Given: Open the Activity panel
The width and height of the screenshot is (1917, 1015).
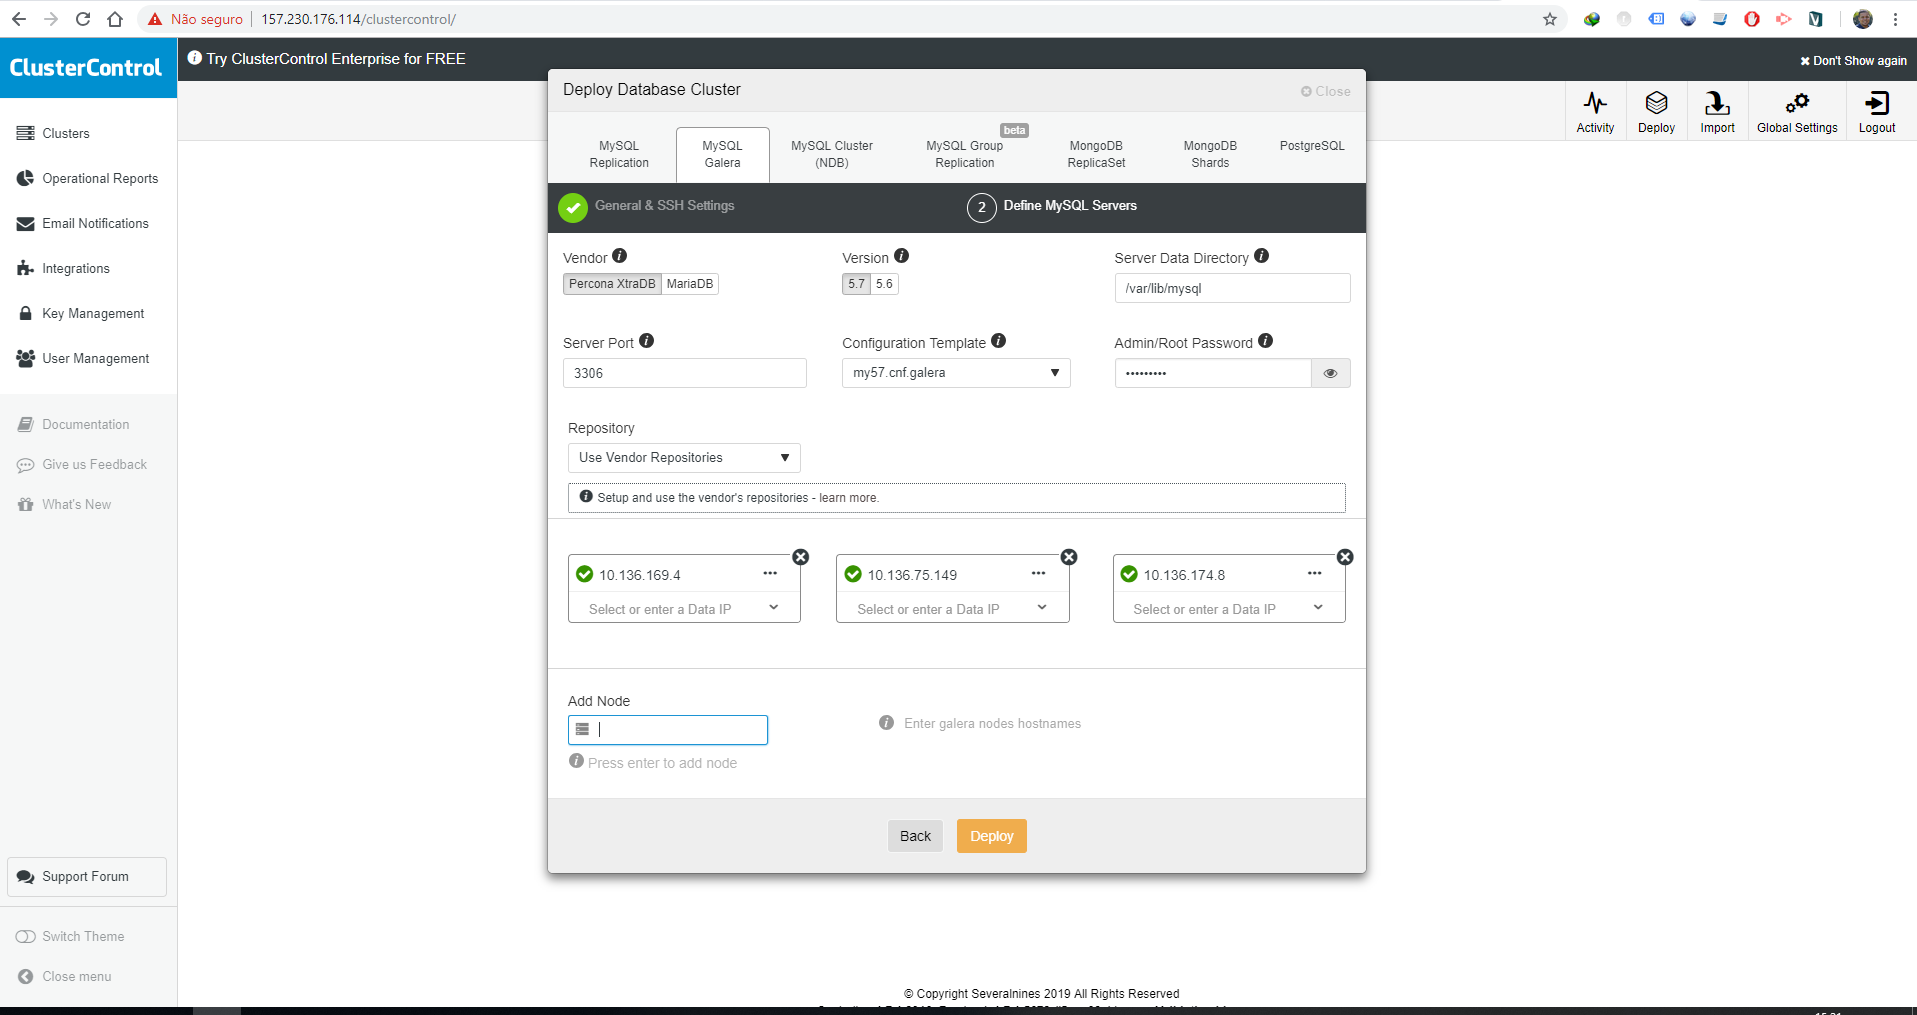Looking at the screenshot, I should [1594, 110].
